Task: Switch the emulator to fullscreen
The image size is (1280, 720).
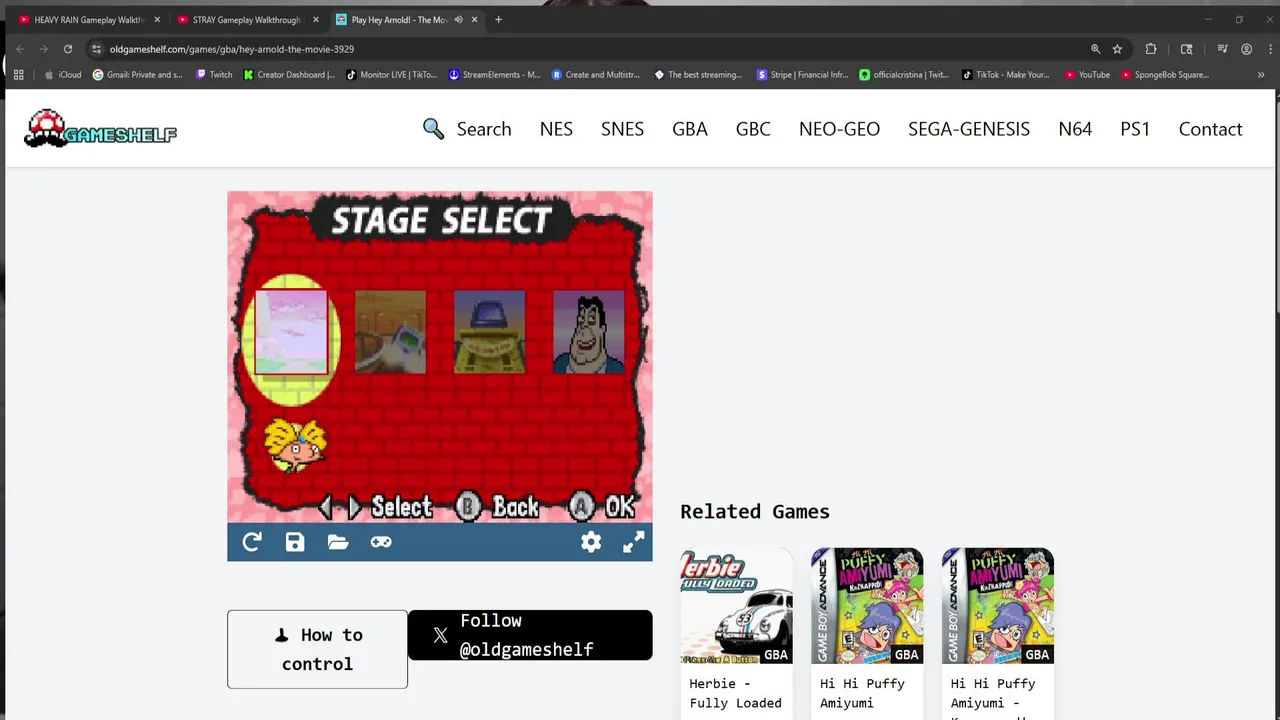Action: [x=634, y=542]
